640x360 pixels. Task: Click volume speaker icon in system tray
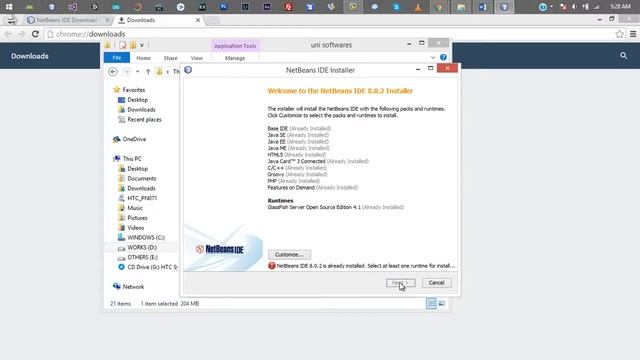pyautogui.click(x=574, y=7)
